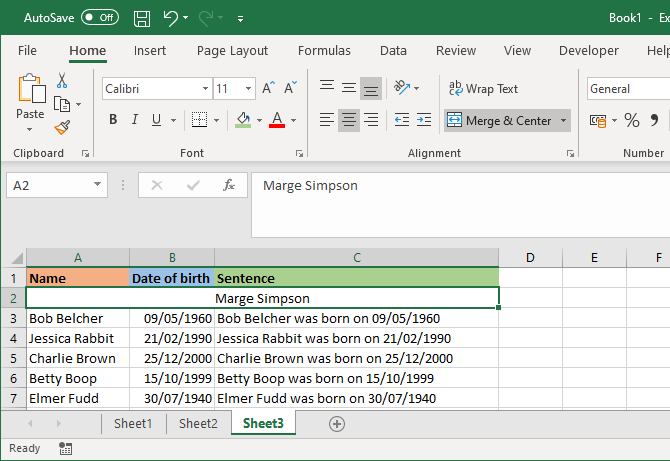
Task: Open the Font settings dialog launcher
Action: pyautogui.click(x=299, y=153)
